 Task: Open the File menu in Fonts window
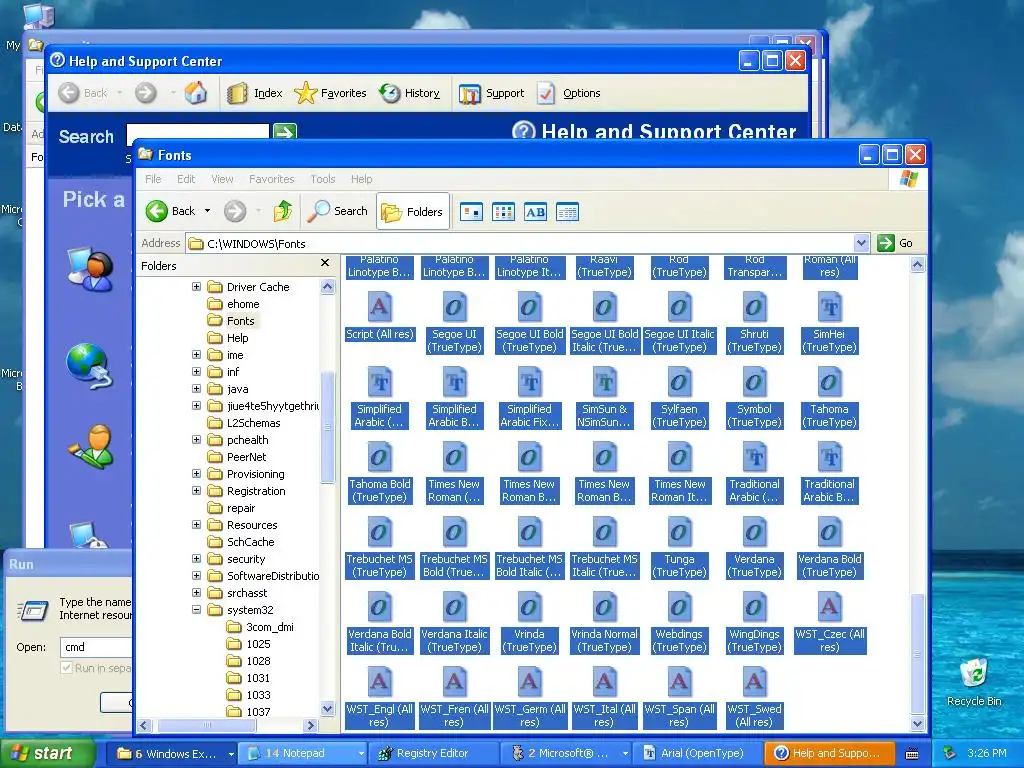tap(153, 179)
